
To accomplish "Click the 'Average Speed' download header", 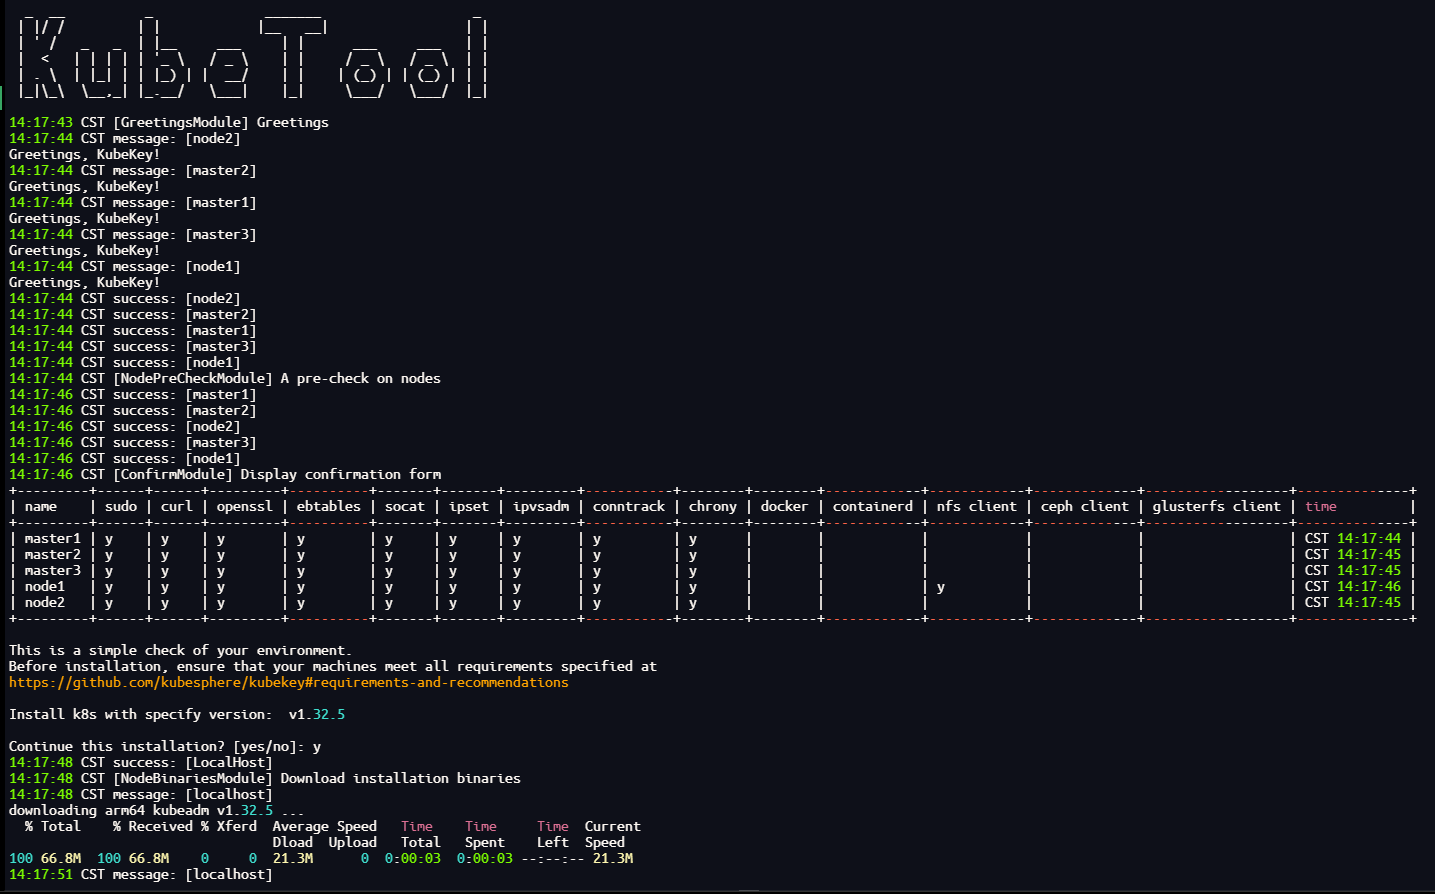I will click(324, 826).
